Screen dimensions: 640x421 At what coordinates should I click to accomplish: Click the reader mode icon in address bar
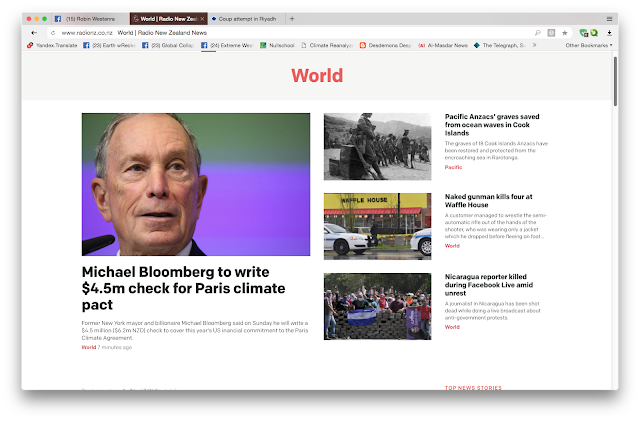point(551,33)
